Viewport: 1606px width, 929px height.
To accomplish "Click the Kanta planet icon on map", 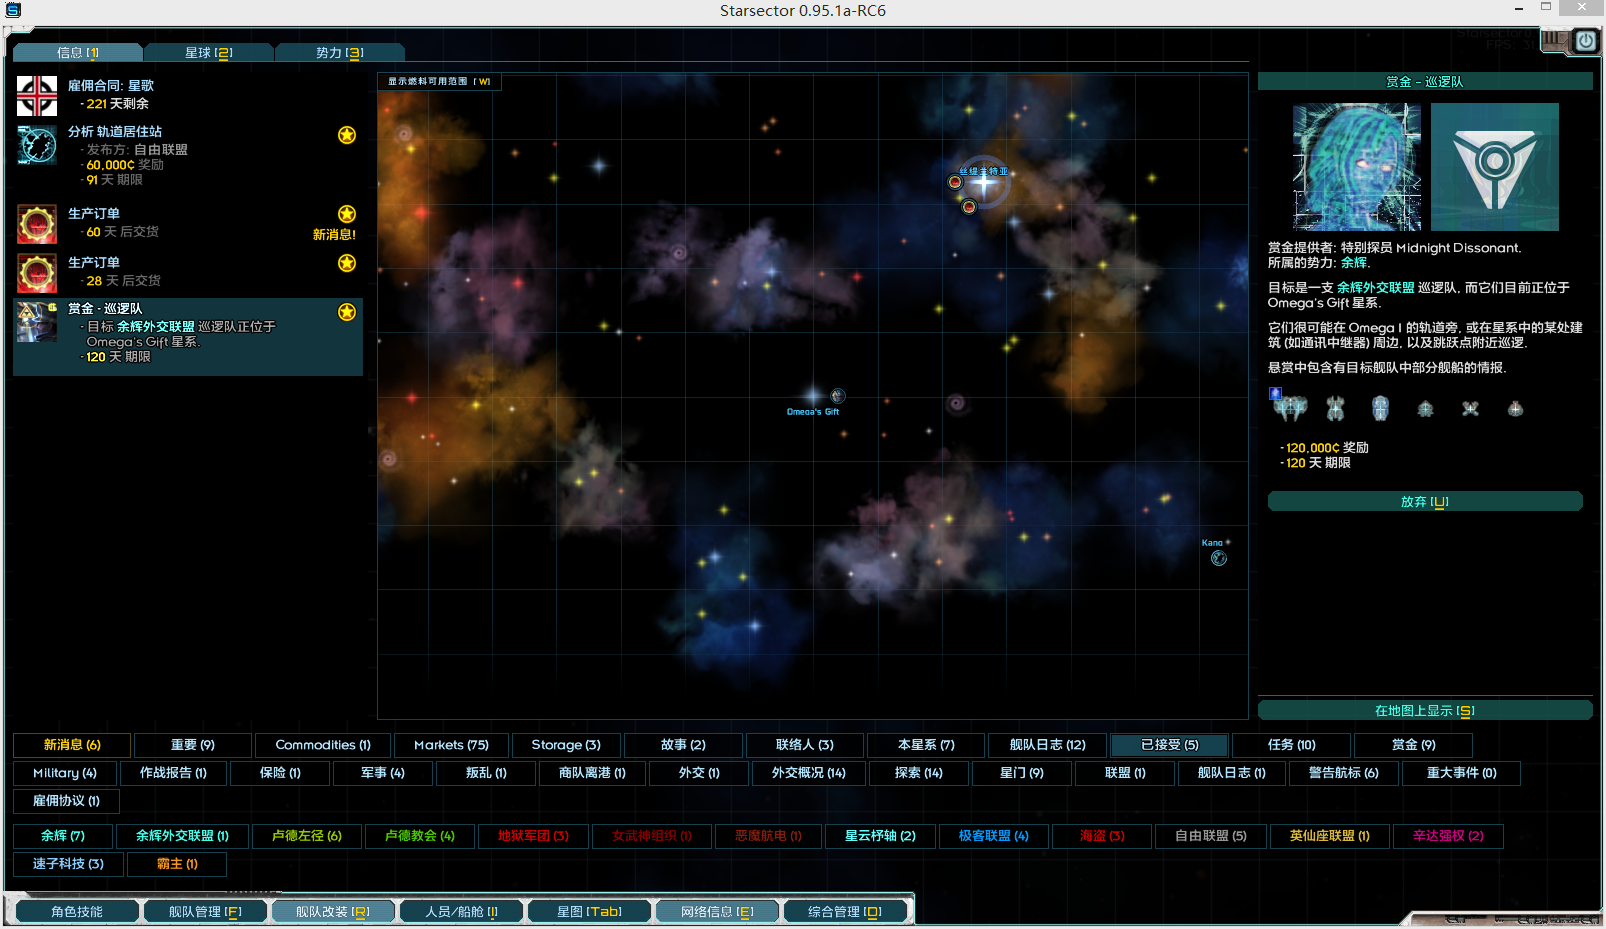I will pos(1218,558).
